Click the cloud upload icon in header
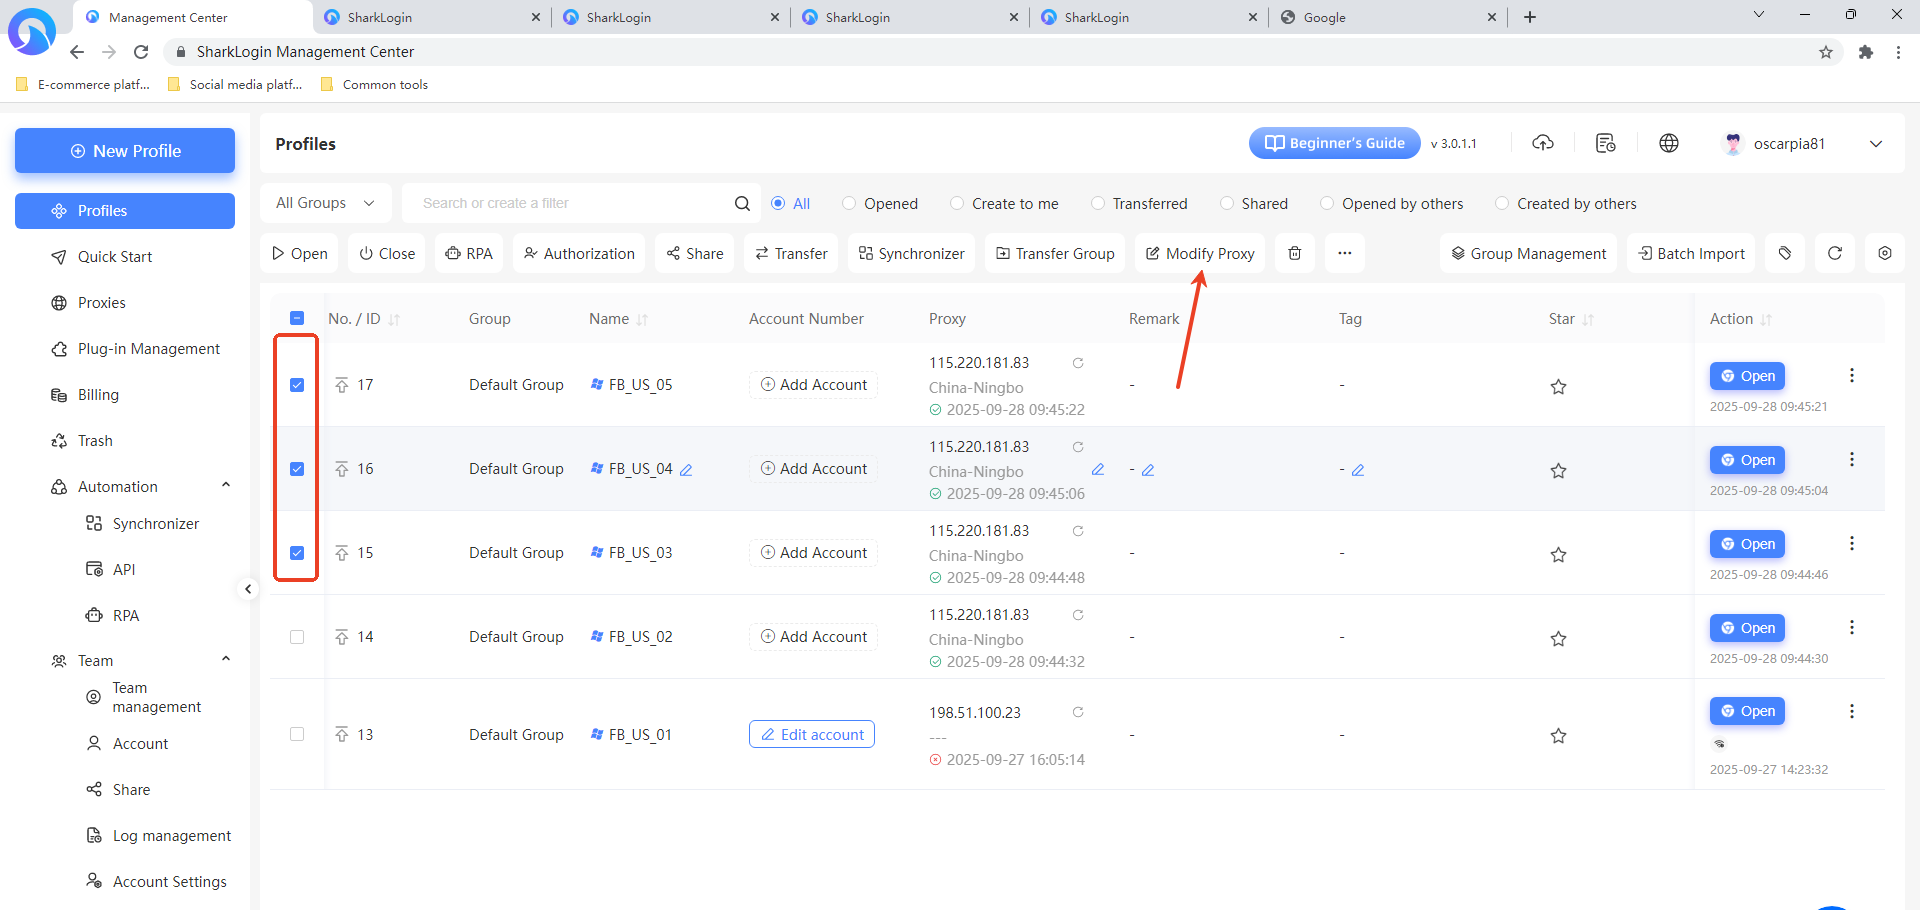The width and height of the screenshot is (1920, 910). [x=1543, y=144]
